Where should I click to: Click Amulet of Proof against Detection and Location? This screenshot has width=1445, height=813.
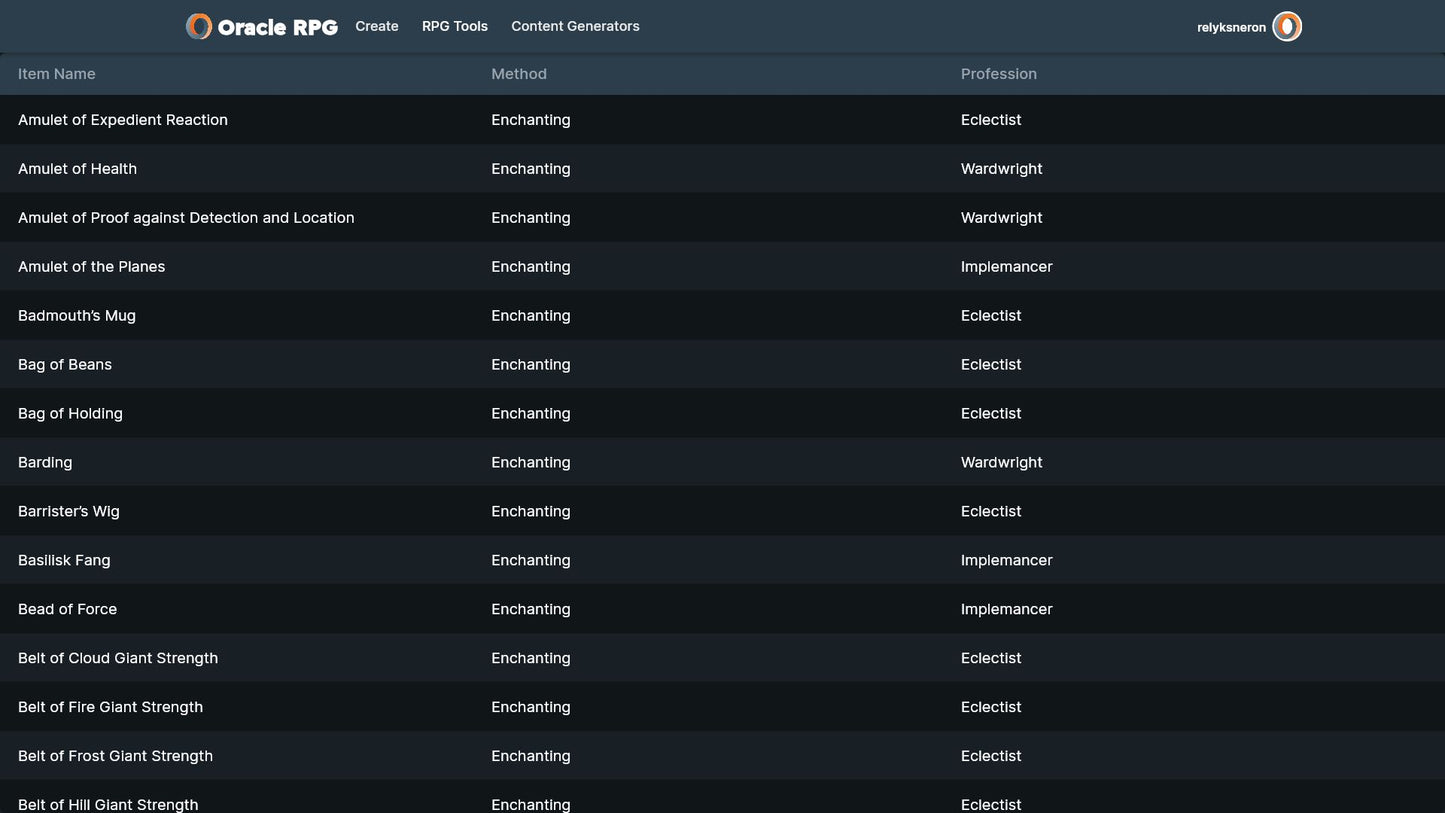[x=186, y=218]
